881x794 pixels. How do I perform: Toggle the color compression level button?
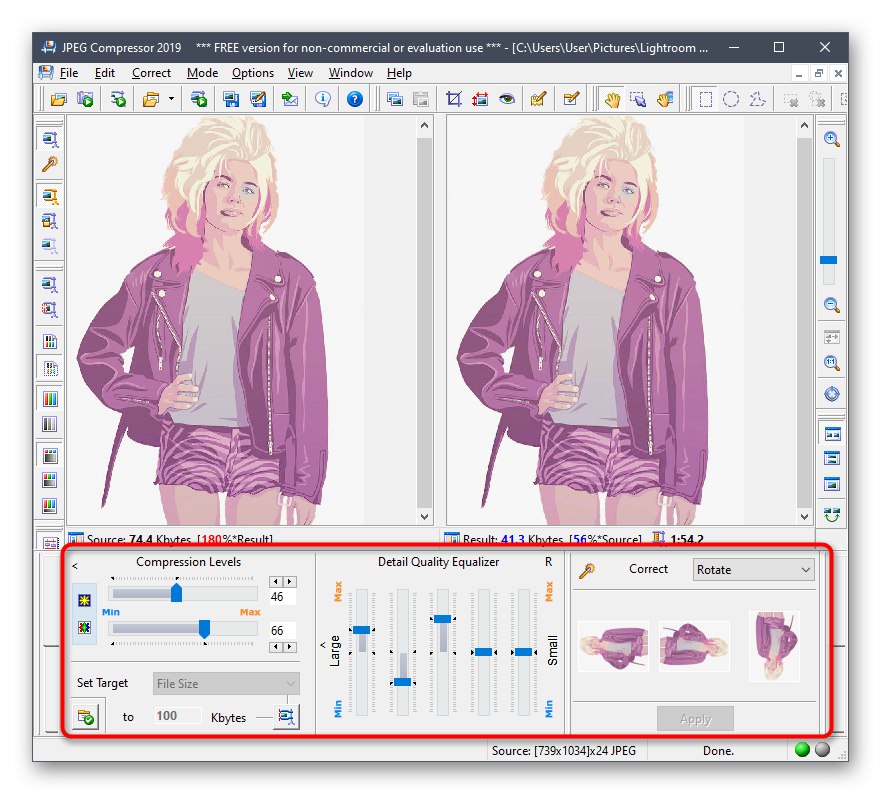click(85, 629)
